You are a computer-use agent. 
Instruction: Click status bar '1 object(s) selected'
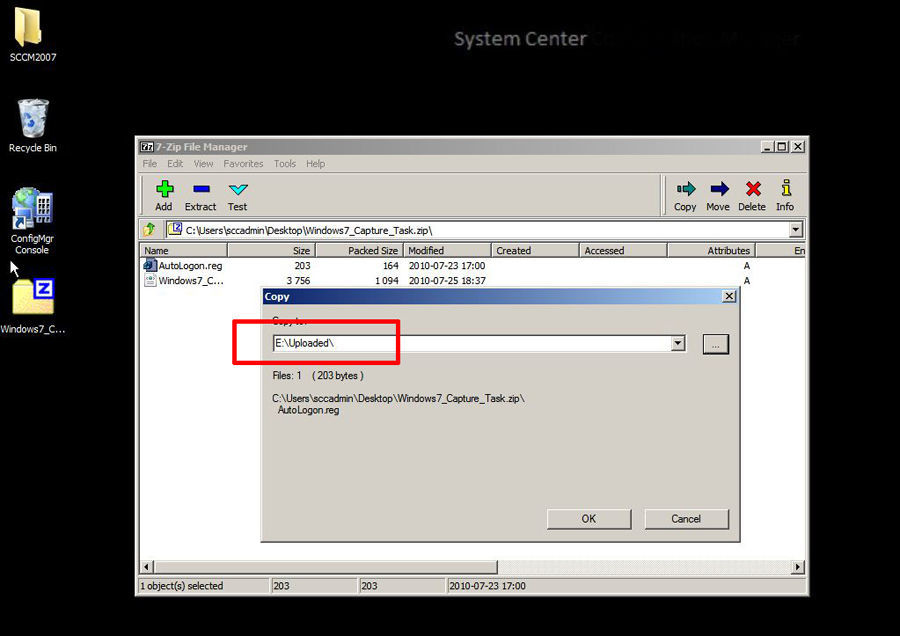[x=182, y=585]
